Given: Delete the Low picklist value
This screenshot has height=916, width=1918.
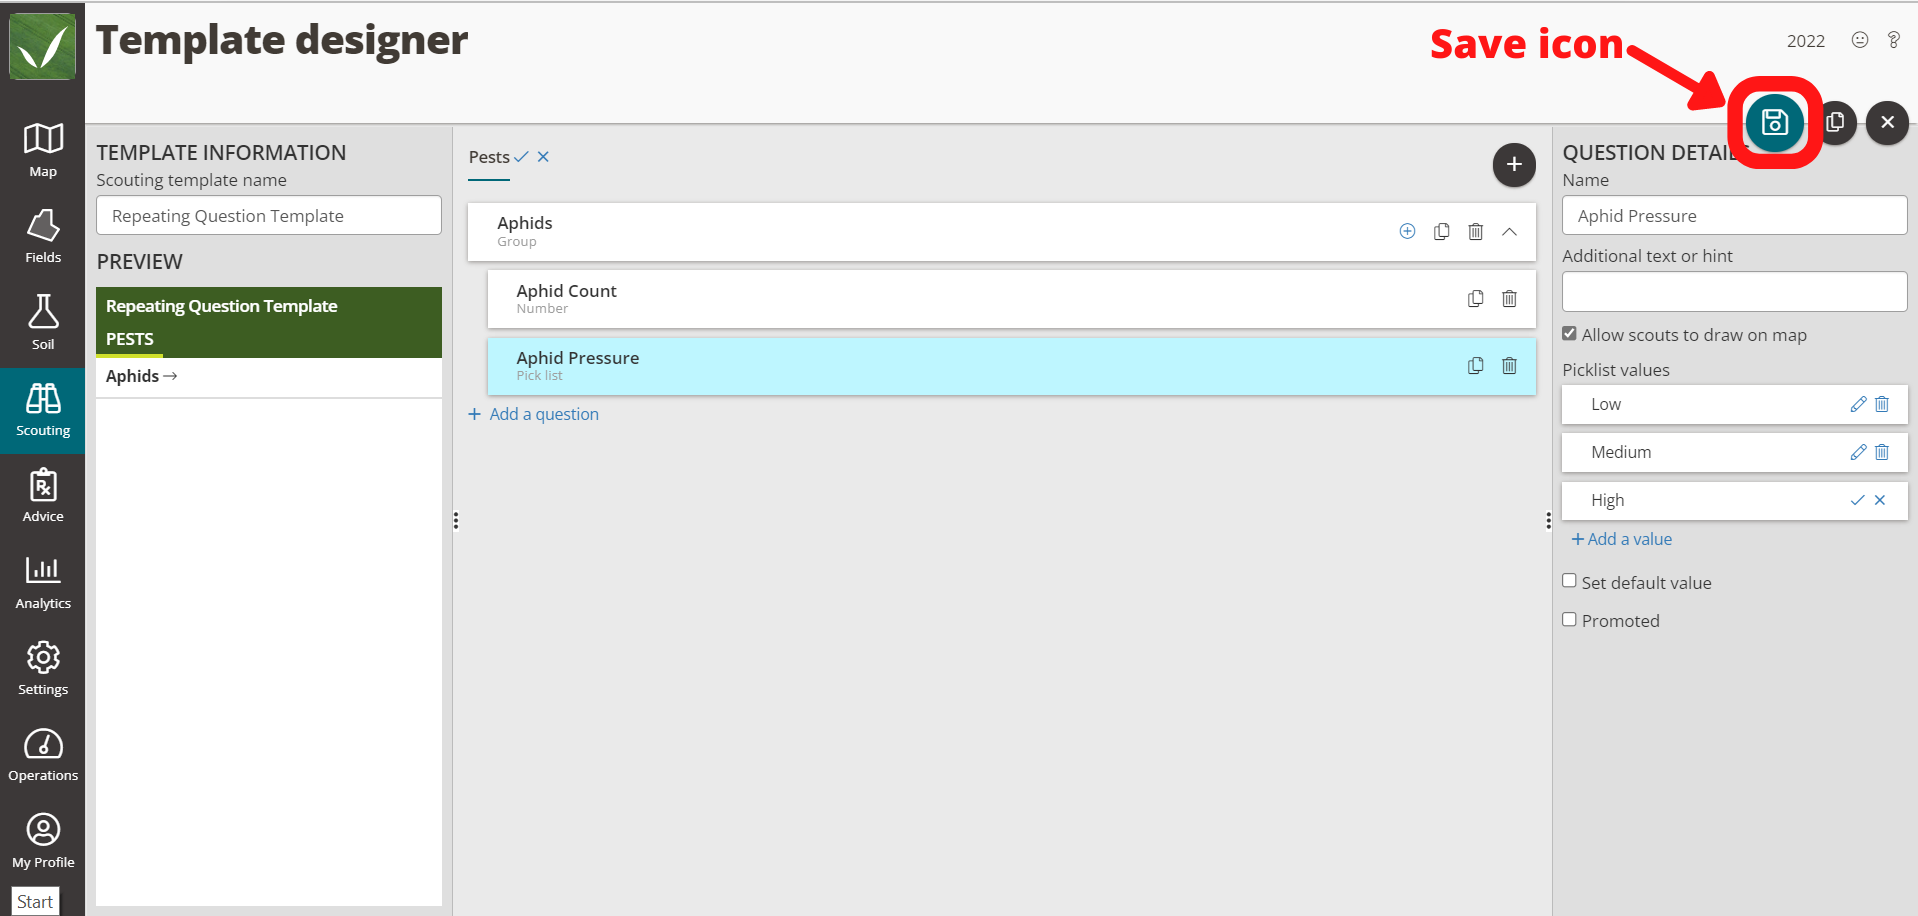Looking at the screenshot, I should 1882,404.
